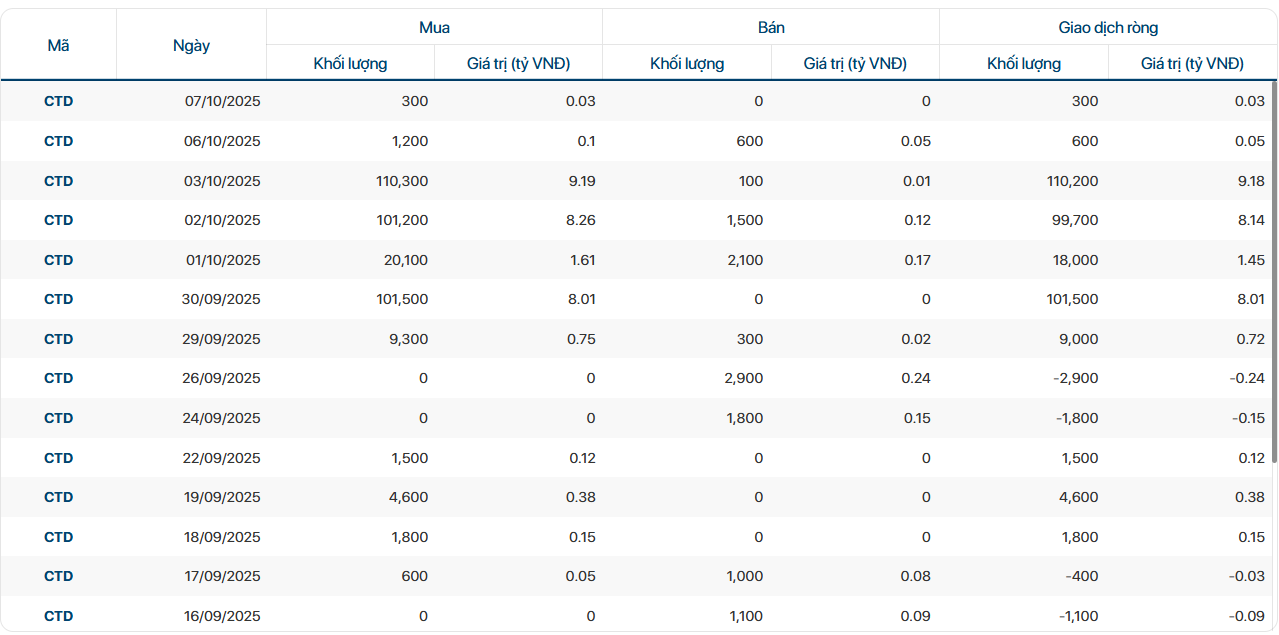
Task: Click the table's vertical scrollbar
Action: tap(1273, 250)
